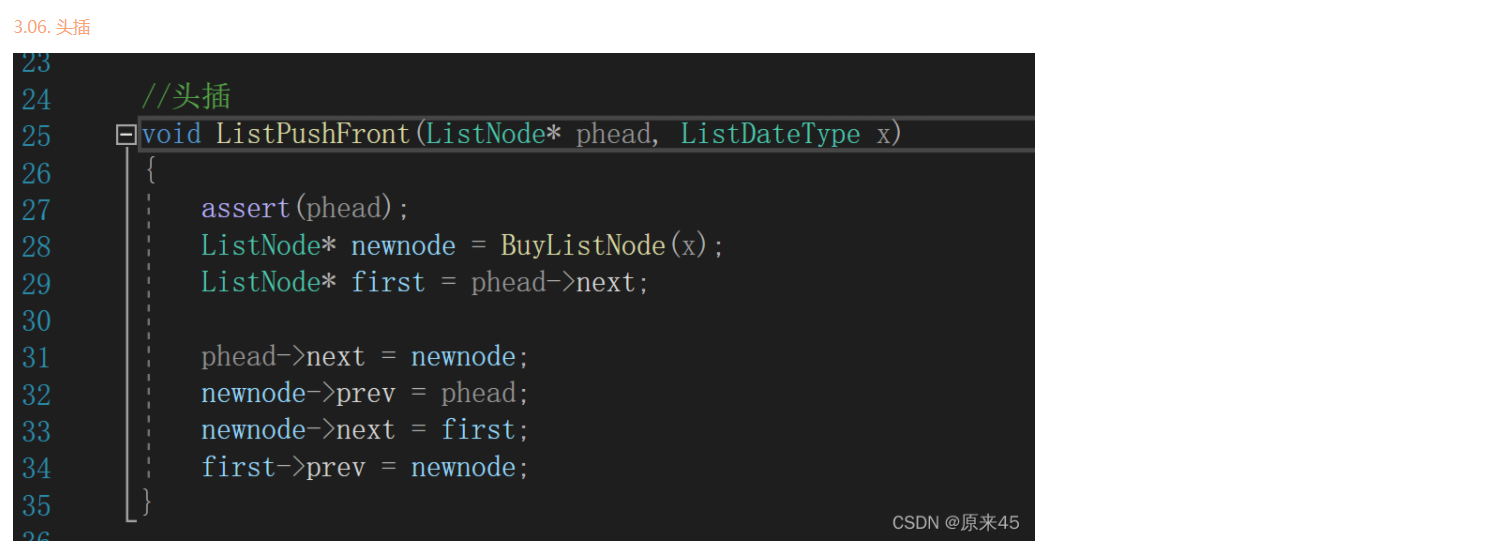Click the closing brace on line 35
This screenshot has width=1499, height=553.
pos(148,501)
